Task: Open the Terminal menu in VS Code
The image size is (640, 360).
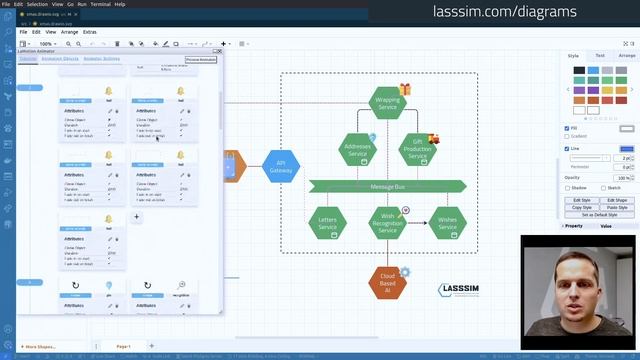Action: pyautogui.click(x=100, y=4)
